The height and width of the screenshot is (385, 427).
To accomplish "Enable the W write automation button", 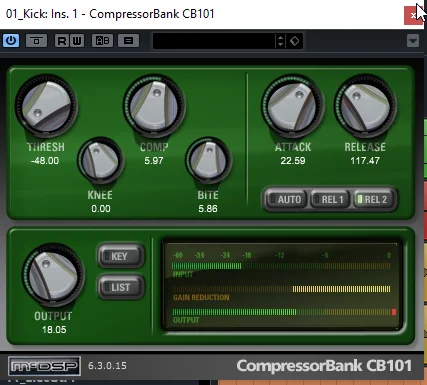I will [77, 41].
